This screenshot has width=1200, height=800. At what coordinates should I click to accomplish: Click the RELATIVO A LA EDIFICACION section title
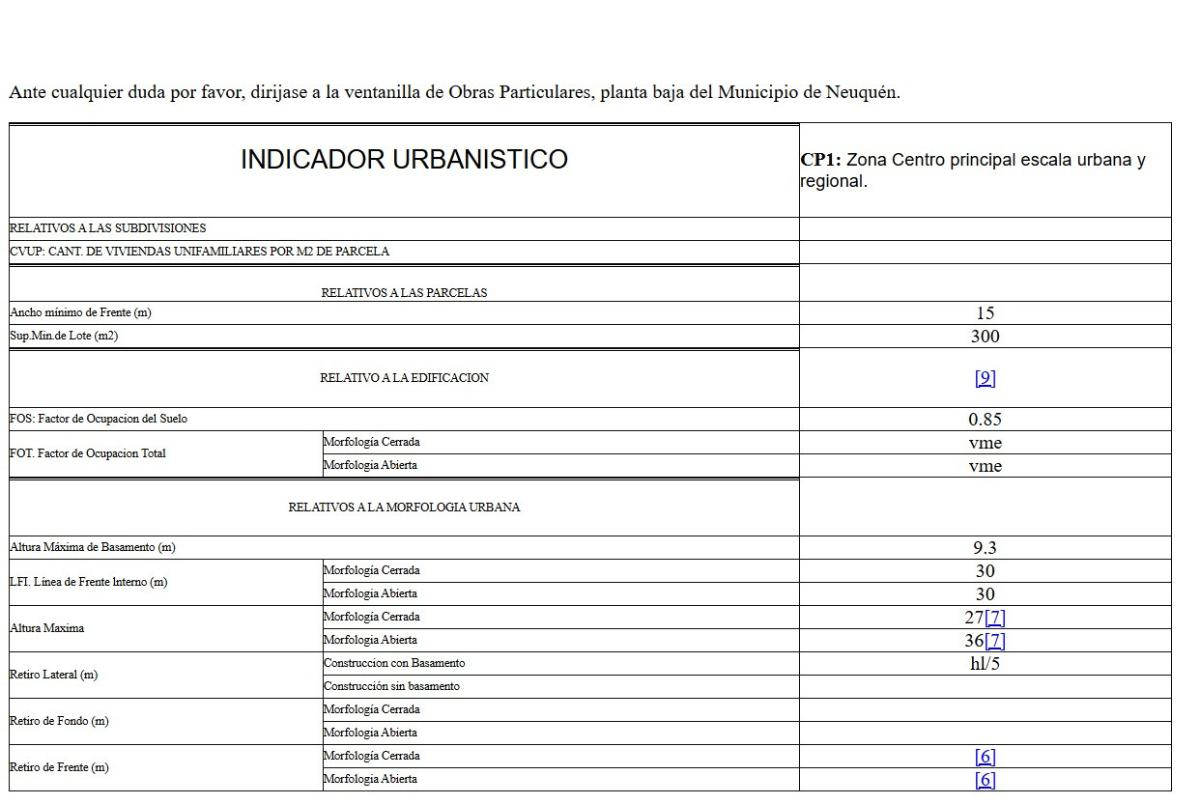(403, 378)
